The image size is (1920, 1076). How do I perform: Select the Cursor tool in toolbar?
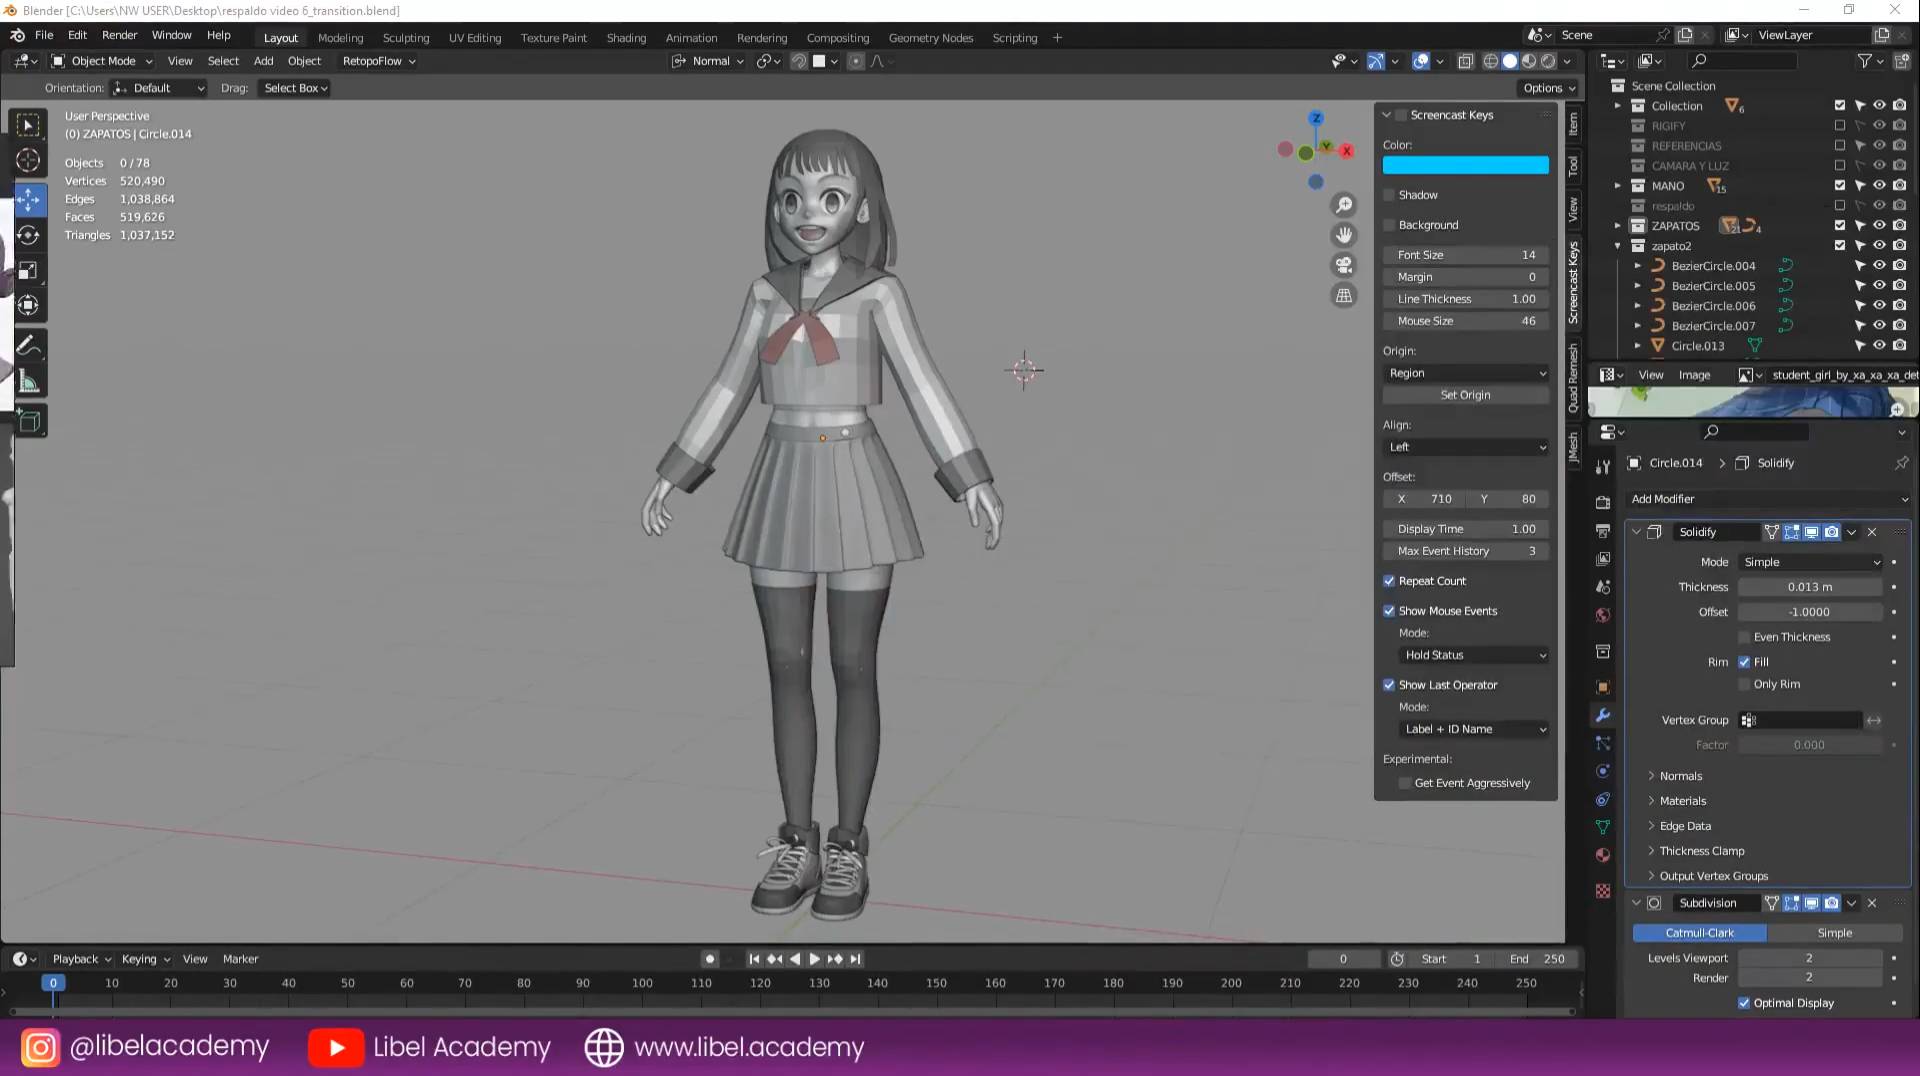click(29, 160)
